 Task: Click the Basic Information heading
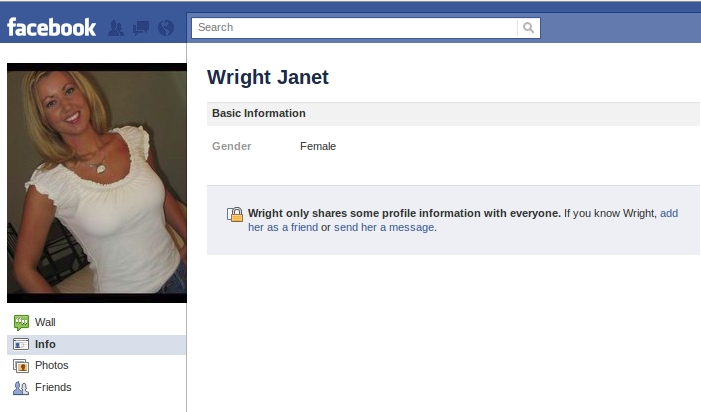[x=259, y=114]
